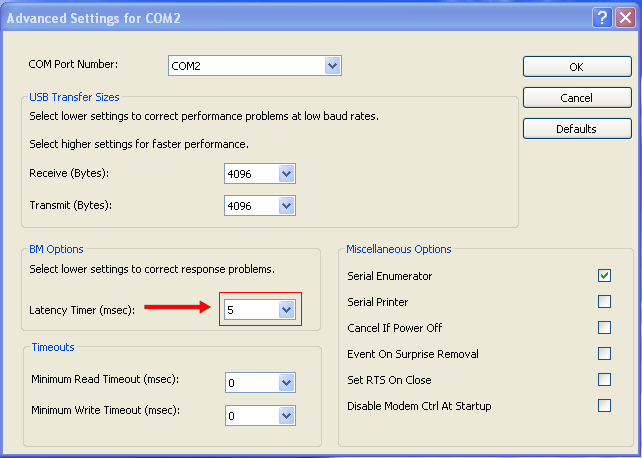Click the Cancel button

point(577,98)
